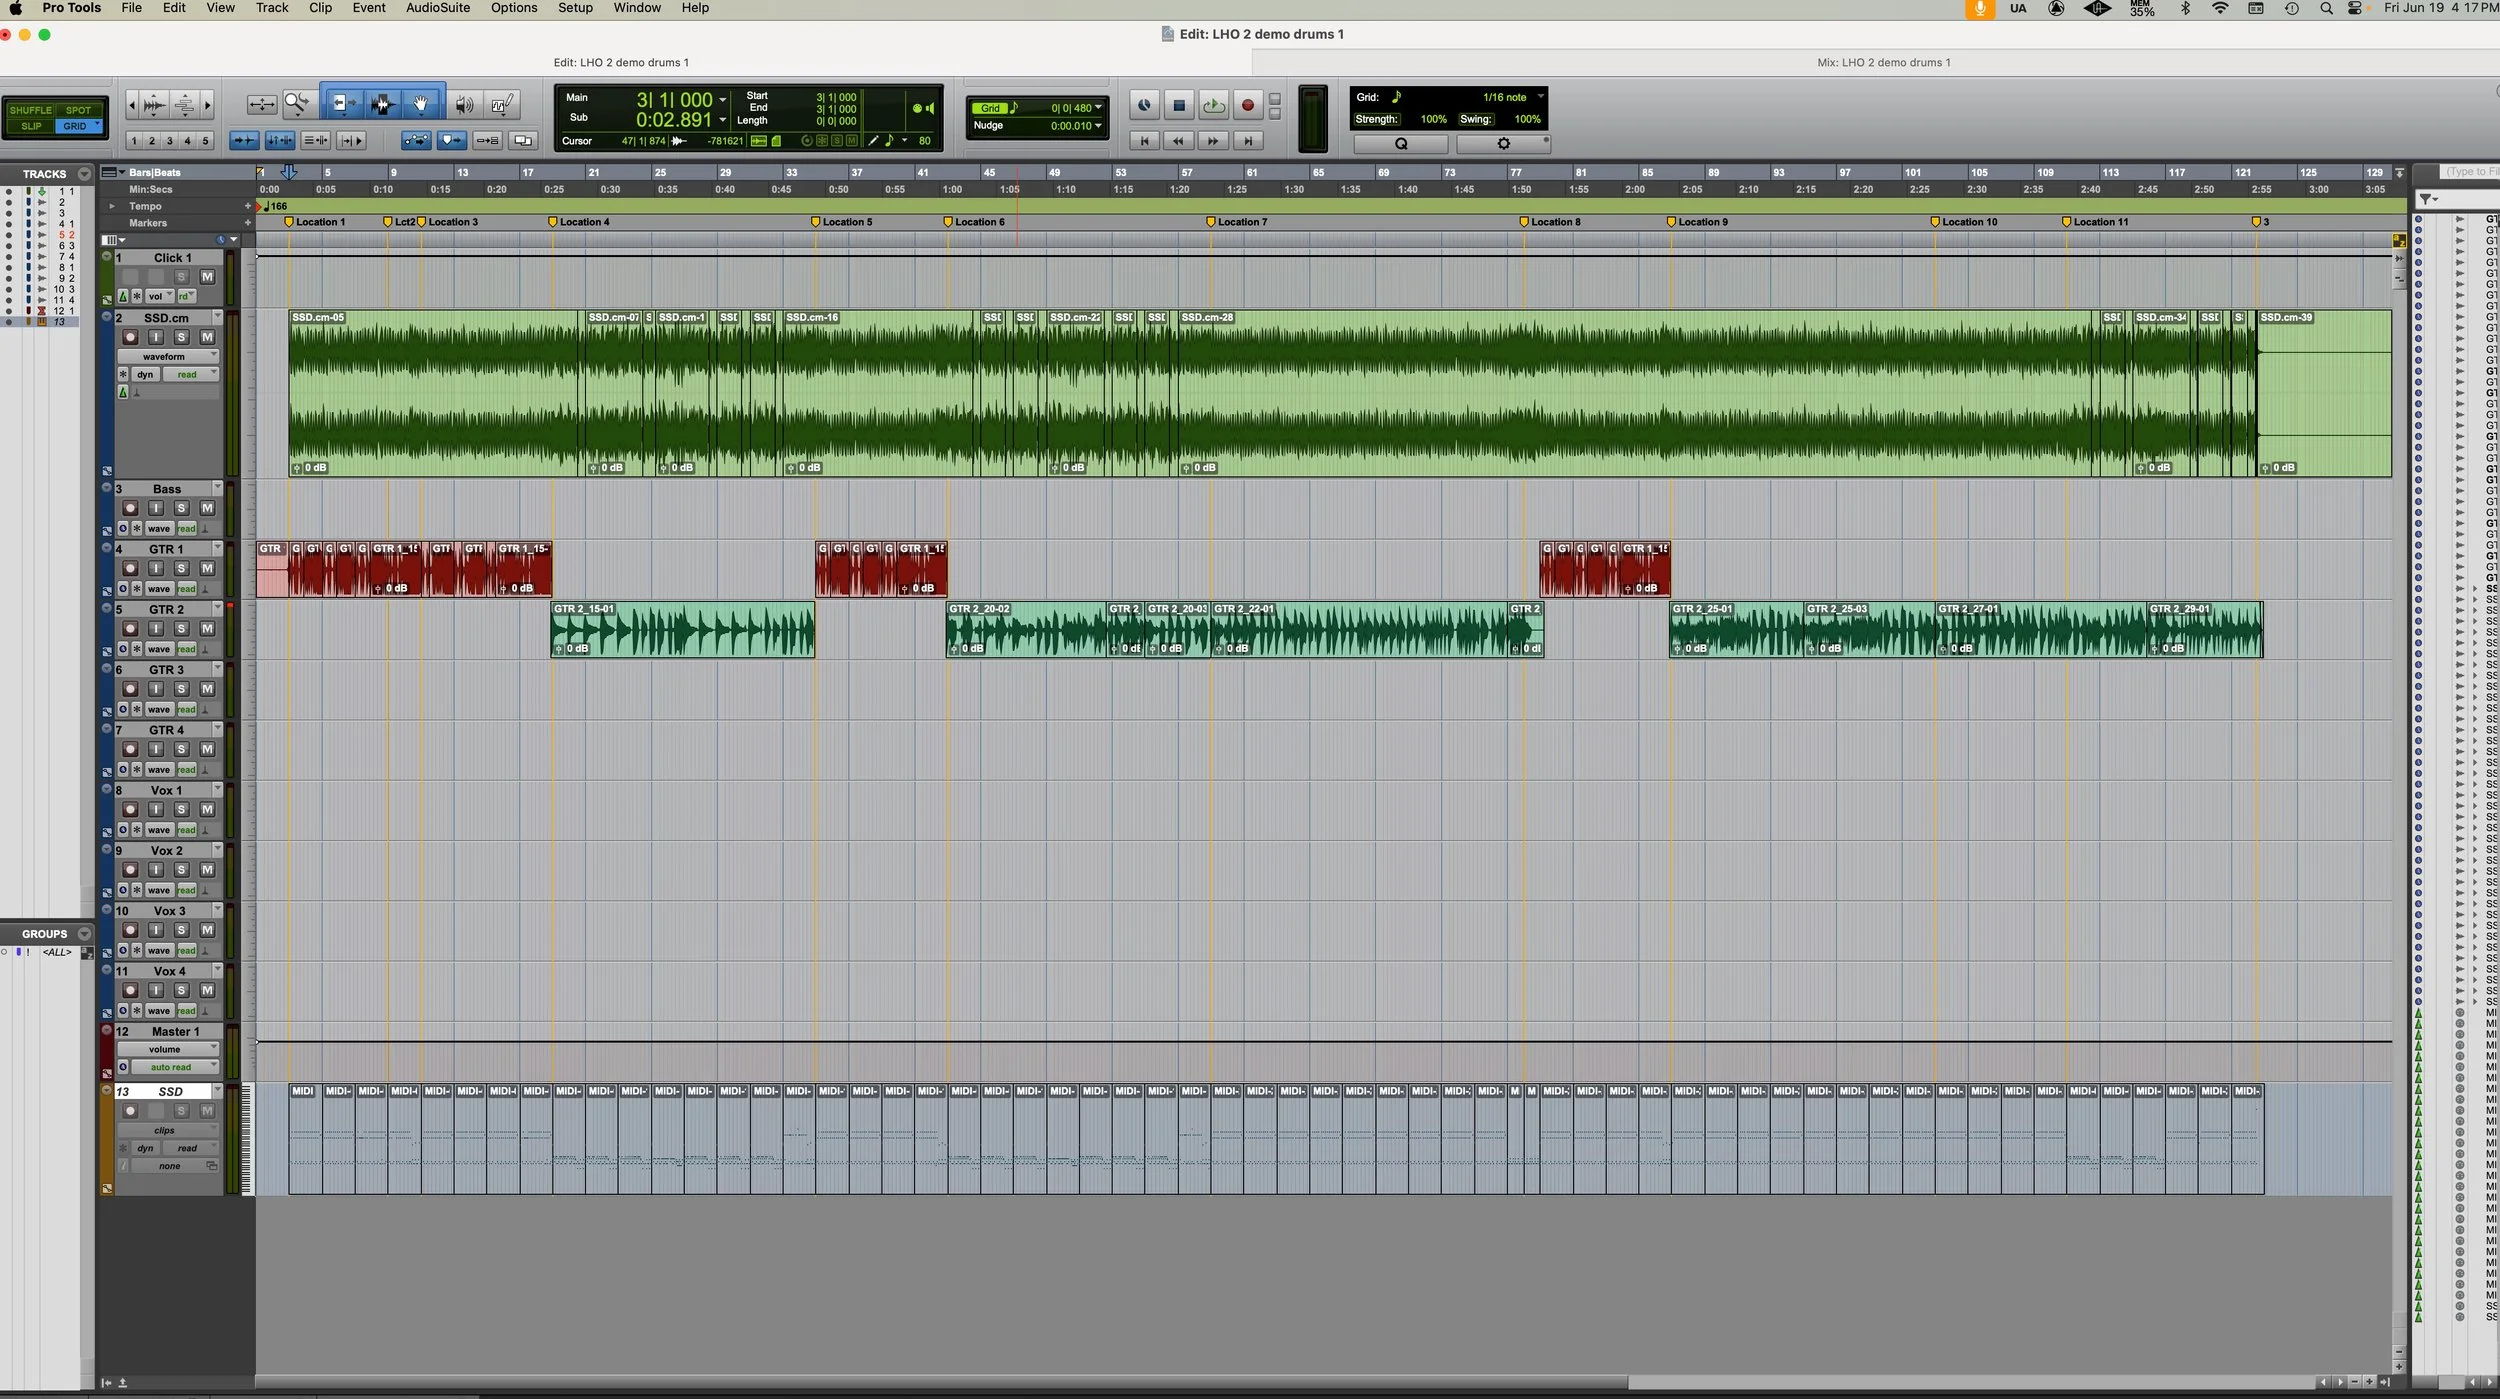Image resolution: width=2500 pixels, height=1399 pixels.
Task: Open the Clip menu
Action: point(320,8)
